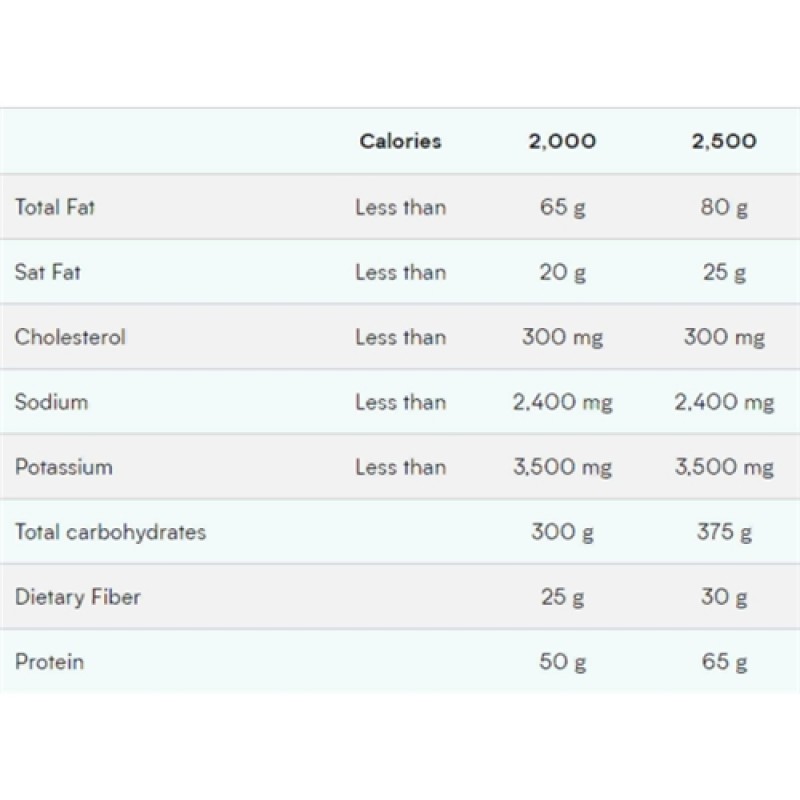This screenshot has width=800, height=800.
Task: Click Cholesterol's 300 mg value under 2,000
Action: [x=562, y=337]
